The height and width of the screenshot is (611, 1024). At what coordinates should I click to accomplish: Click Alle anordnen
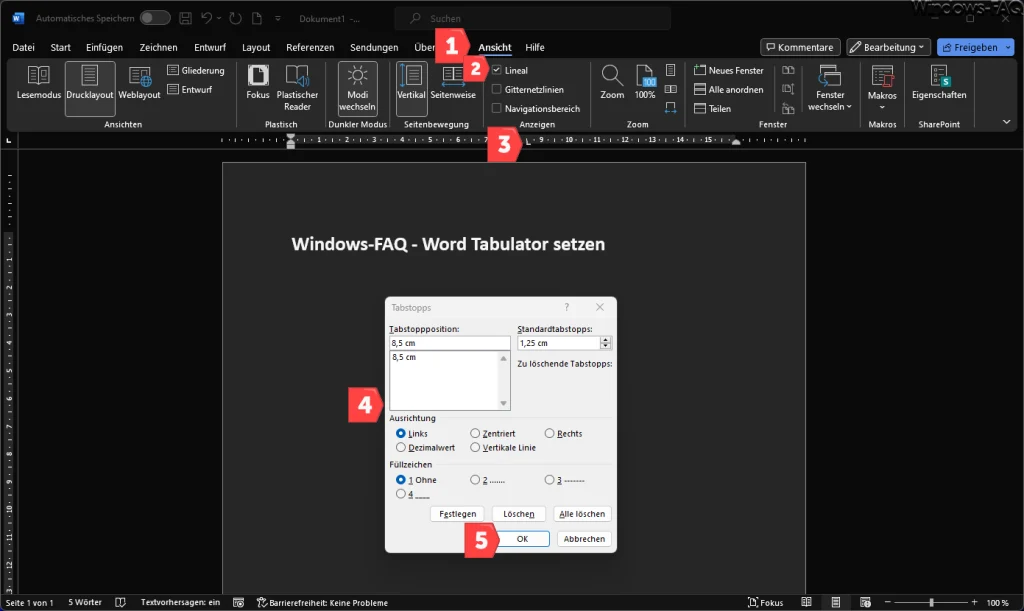[x=729, y=89]
